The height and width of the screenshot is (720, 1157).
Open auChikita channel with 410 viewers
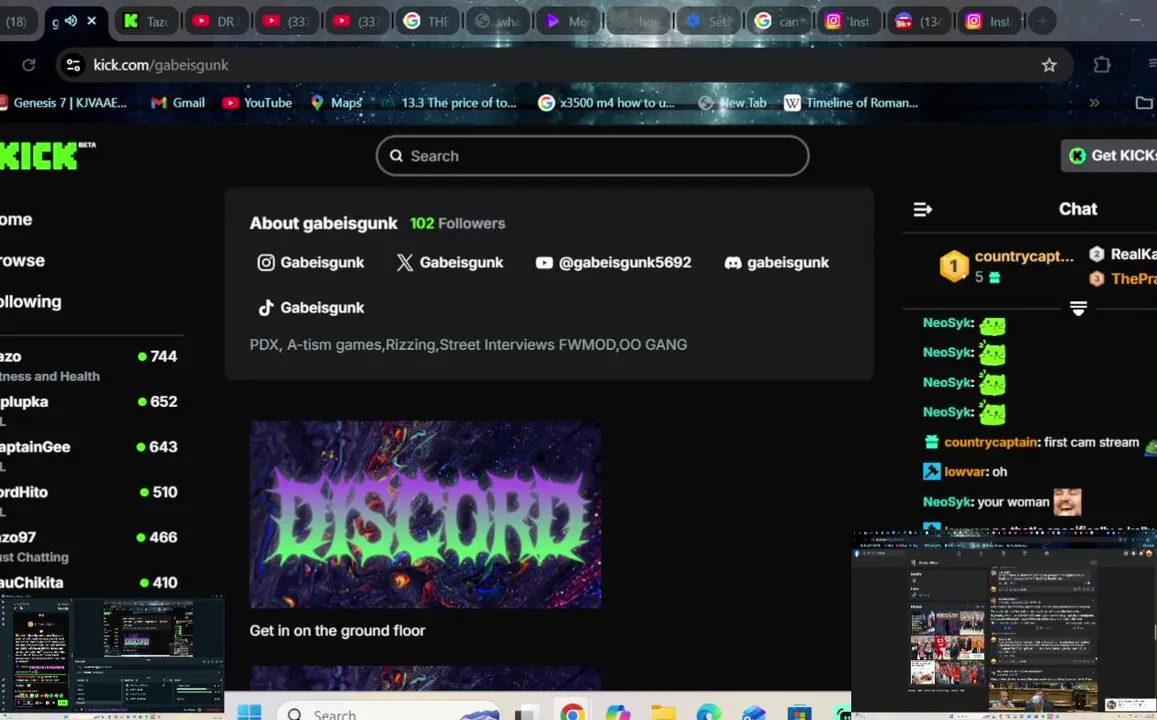pos(89,583)
